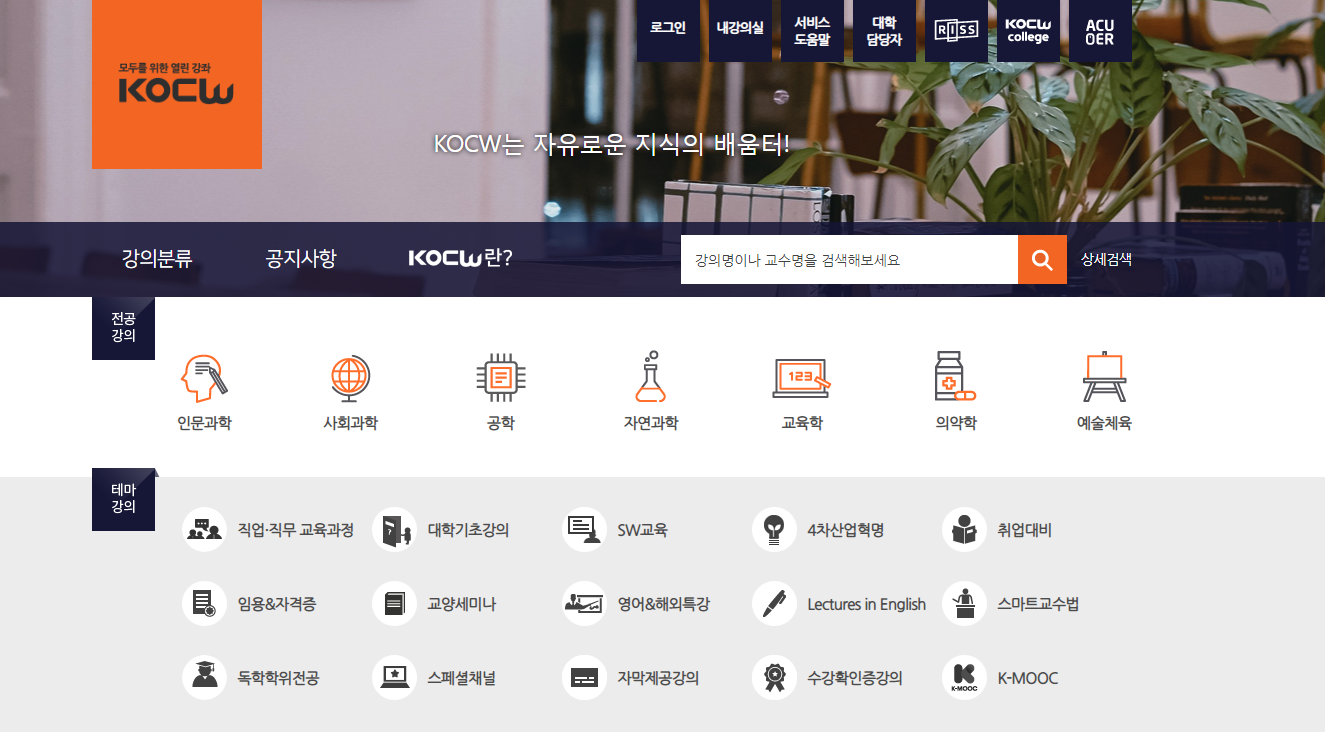1325x732 pixels.
Task: Click the KOCW orange logo
Action: coord(176,84)
